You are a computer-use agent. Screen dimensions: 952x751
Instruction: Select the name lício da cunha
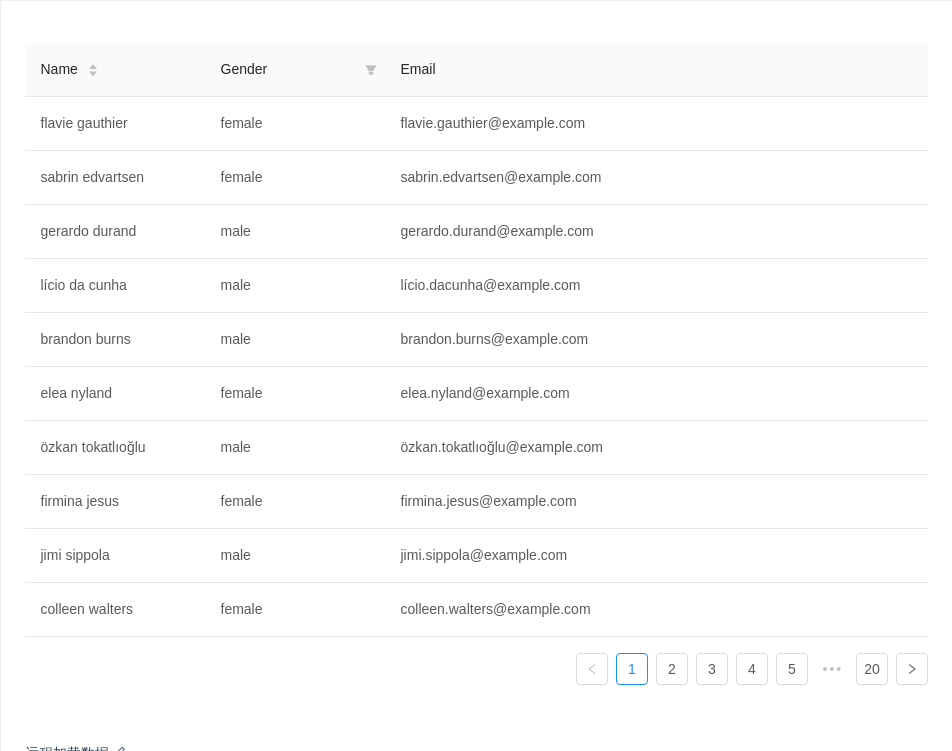click(84, 285)
